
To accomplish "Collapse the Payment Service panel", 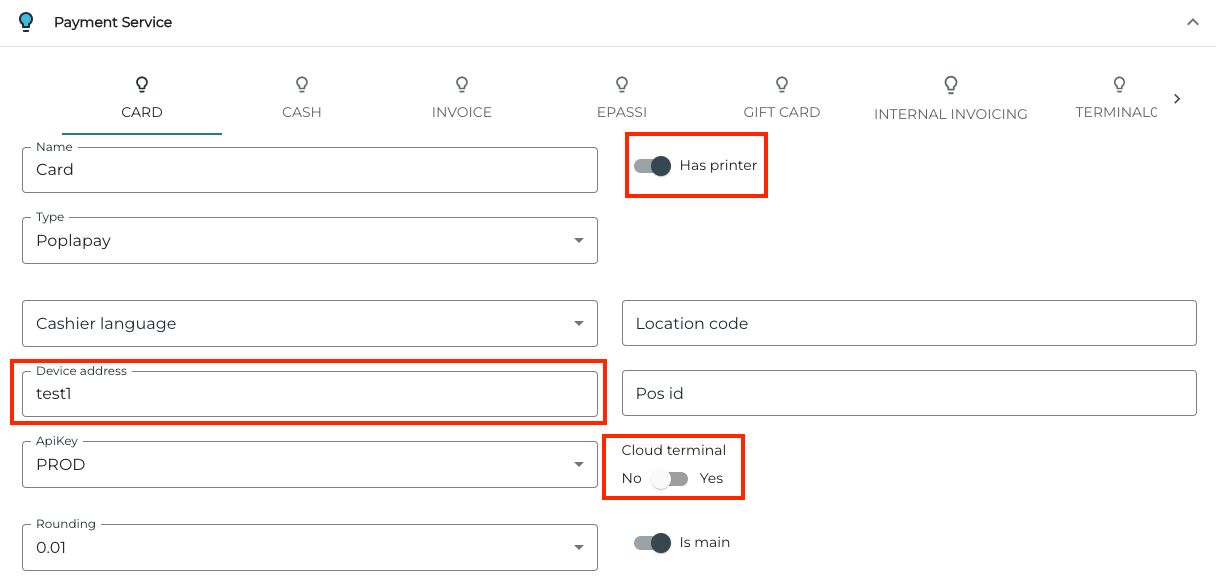I will [1192, 20].
